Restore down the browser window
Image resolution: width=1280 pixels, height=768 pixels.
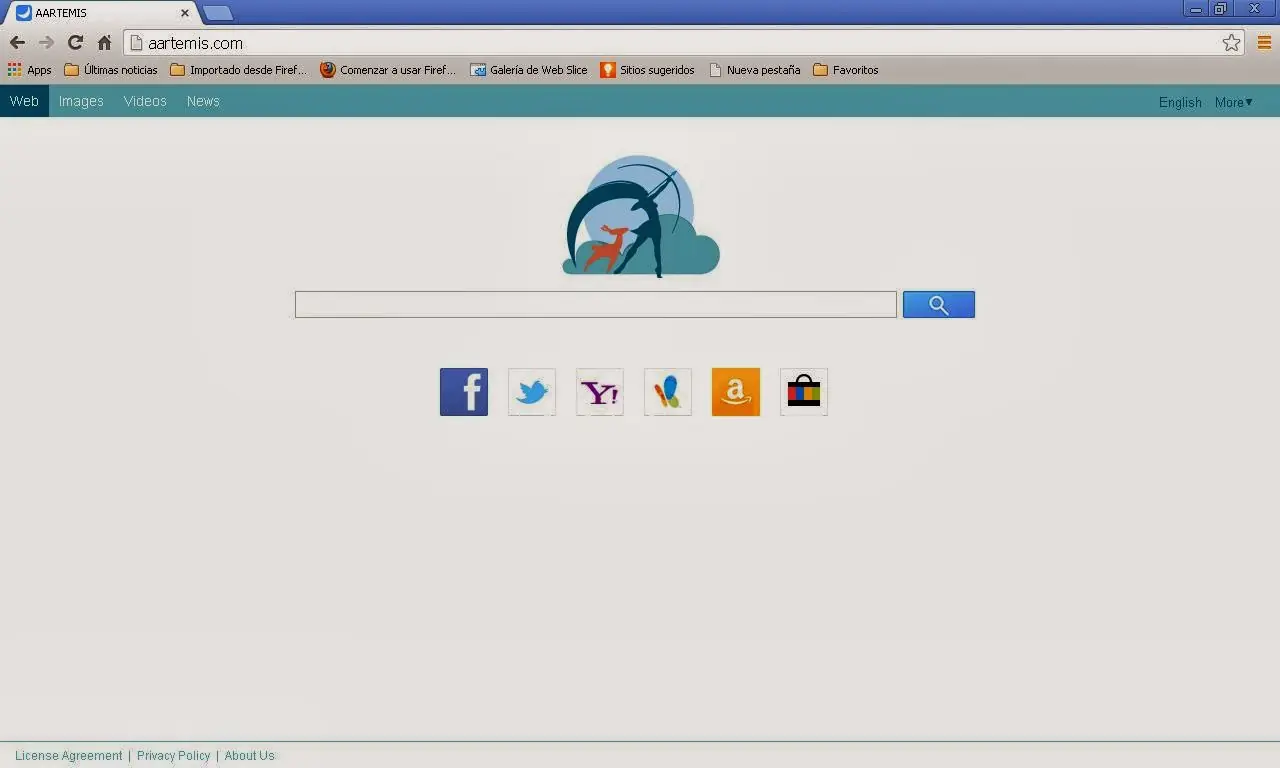coord(1221,9)
